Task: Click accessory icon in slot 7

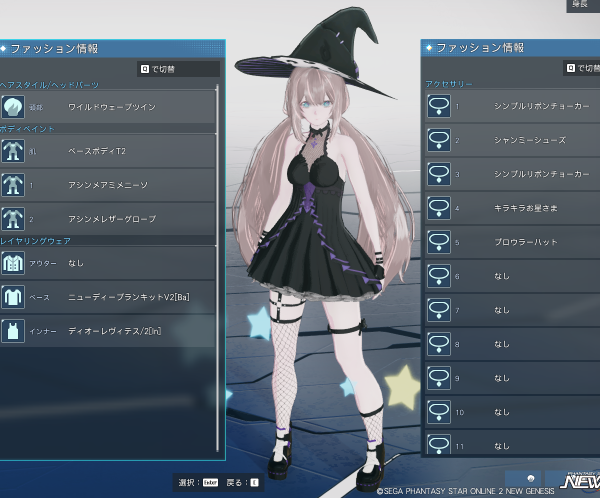Action: coord(439,310)
